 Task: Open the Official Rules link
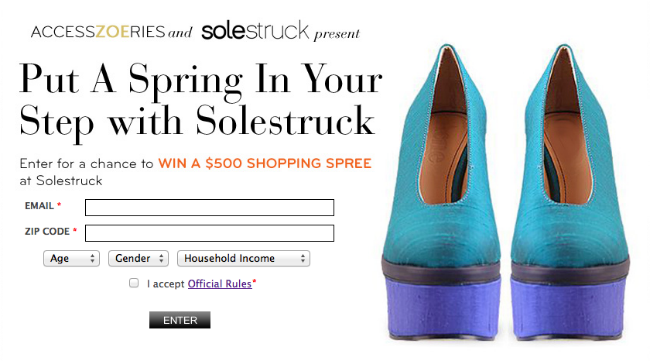(220, 284)
